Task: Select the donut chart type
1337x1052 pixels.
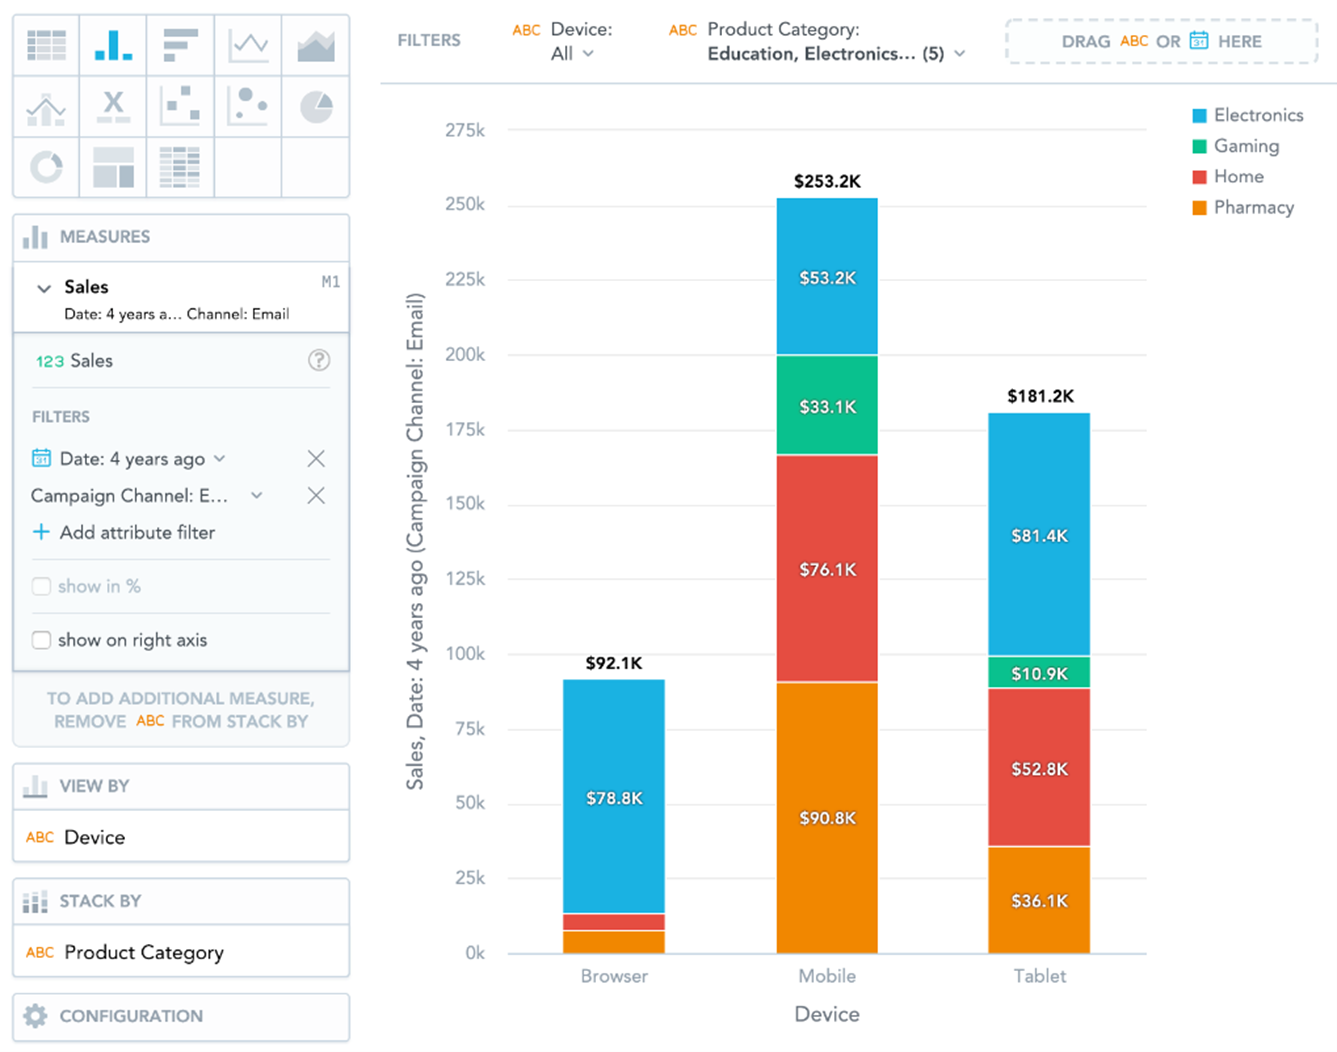Action: point(46,167)
